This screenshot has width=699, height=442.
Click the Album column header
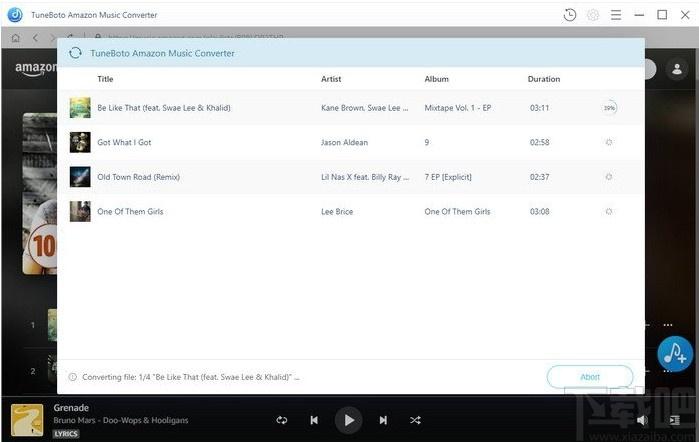tap(436, 79)
